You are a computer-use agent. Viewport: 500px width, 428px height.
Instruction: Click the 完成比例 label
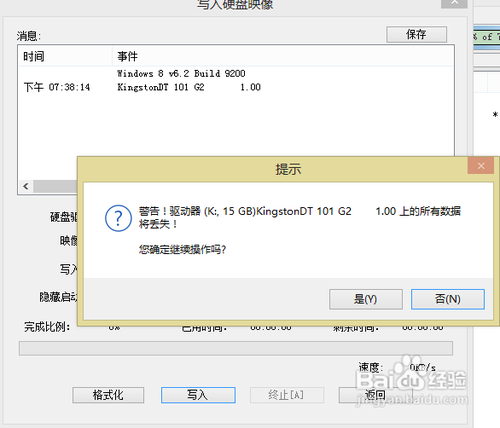click(x=47, y=327)
